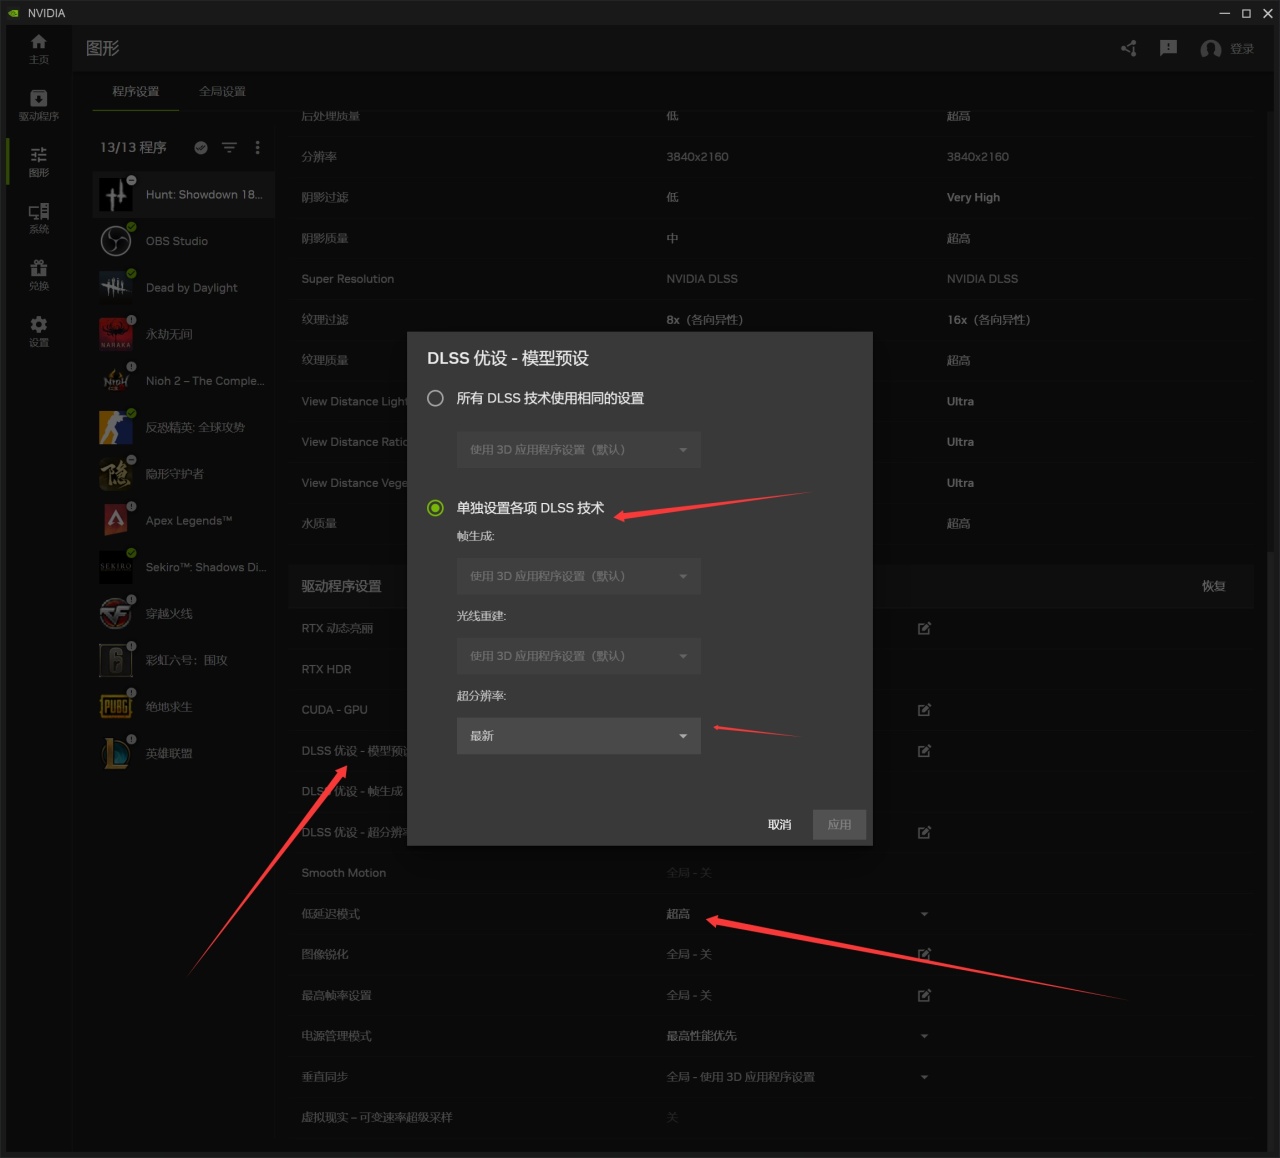Edit the 图像锐化 setting
1280x1158 pixels.
(924, 954)
